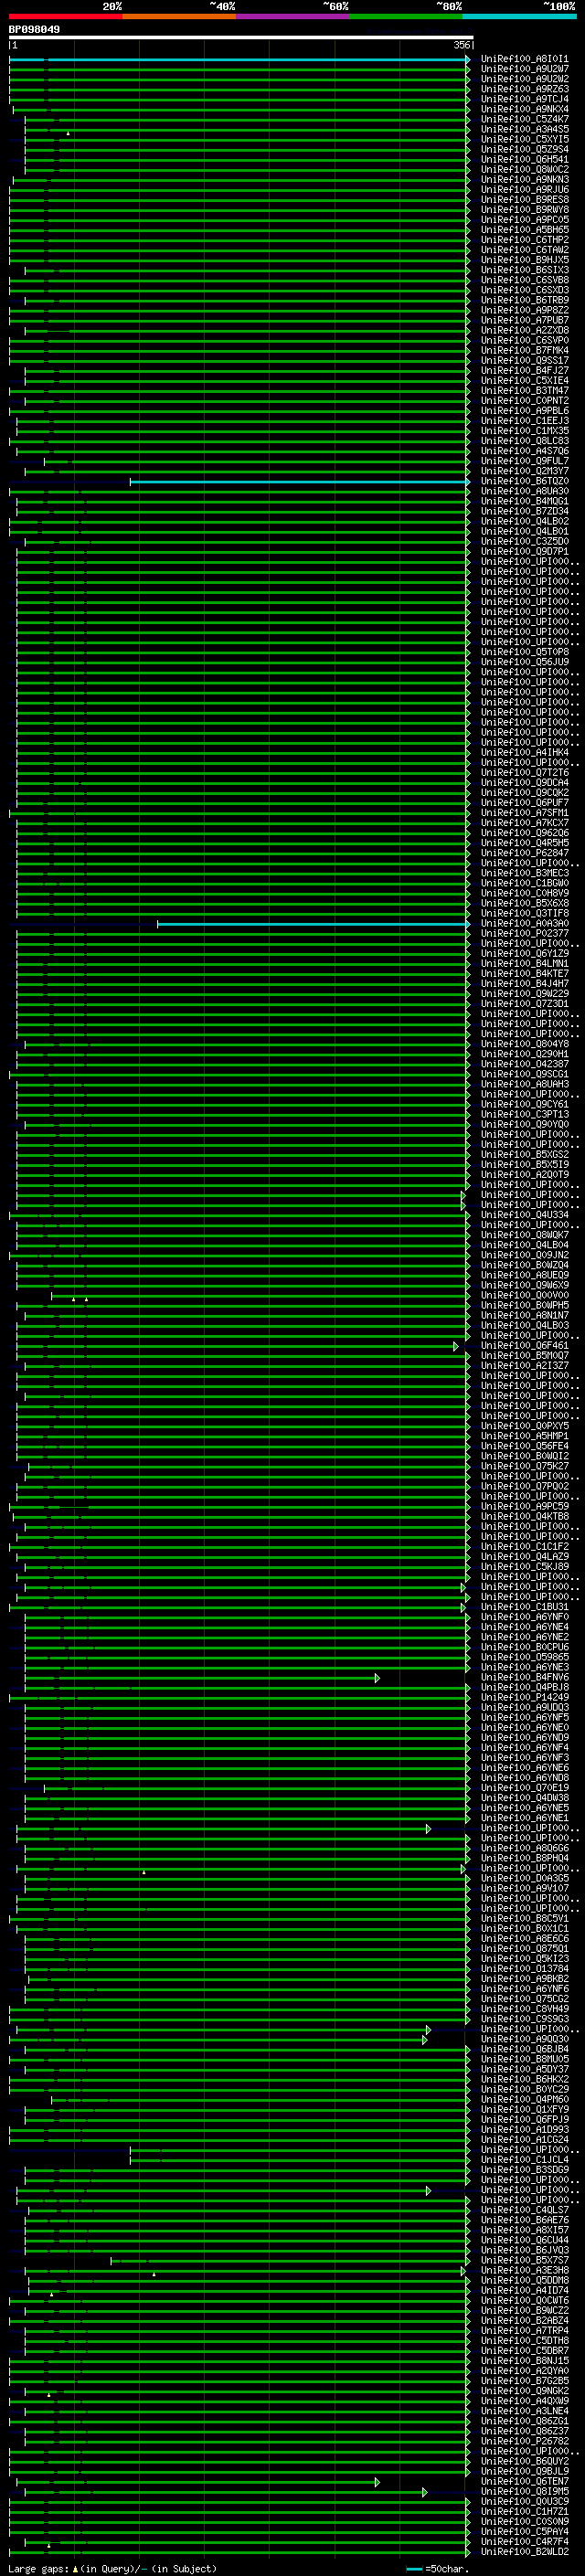585x2576 pixels.
Task: Select the UniRef100_C6THP2 label
Action: (524, 240)
